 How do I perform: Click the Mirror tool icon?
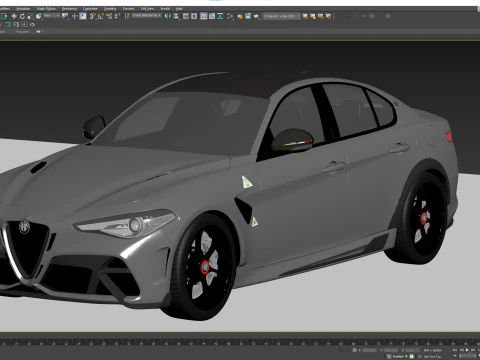pos(168,16)
